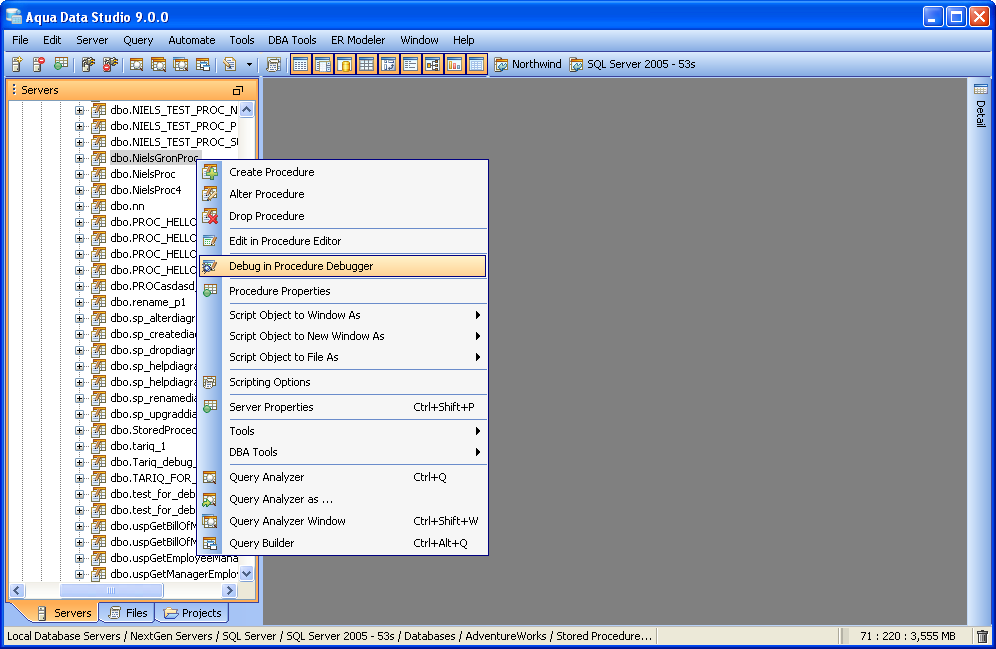Select dbo.NIELS_TEST_PROC_P tree item
This screenshot has height=649, width=996.
click(x=173, y=126)
